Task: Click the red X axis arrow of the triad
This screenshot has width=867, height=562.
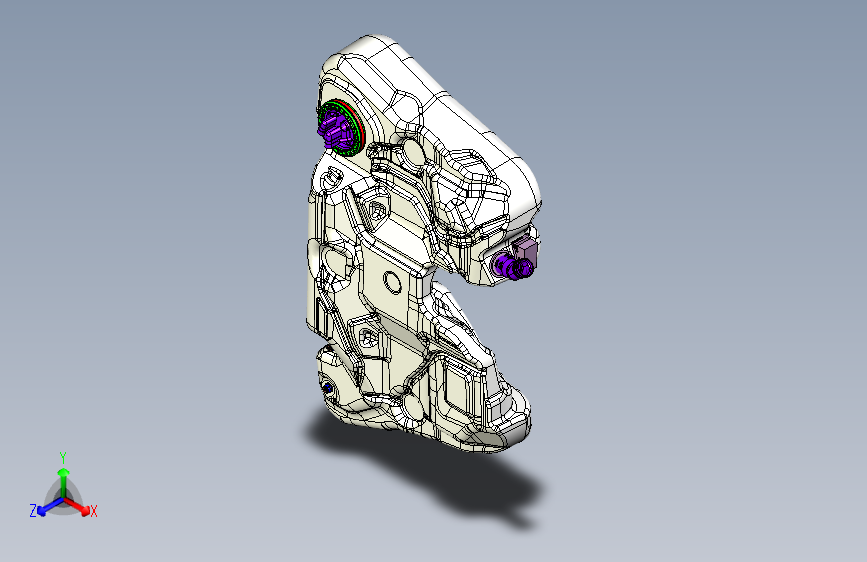Action: [76, 506]
